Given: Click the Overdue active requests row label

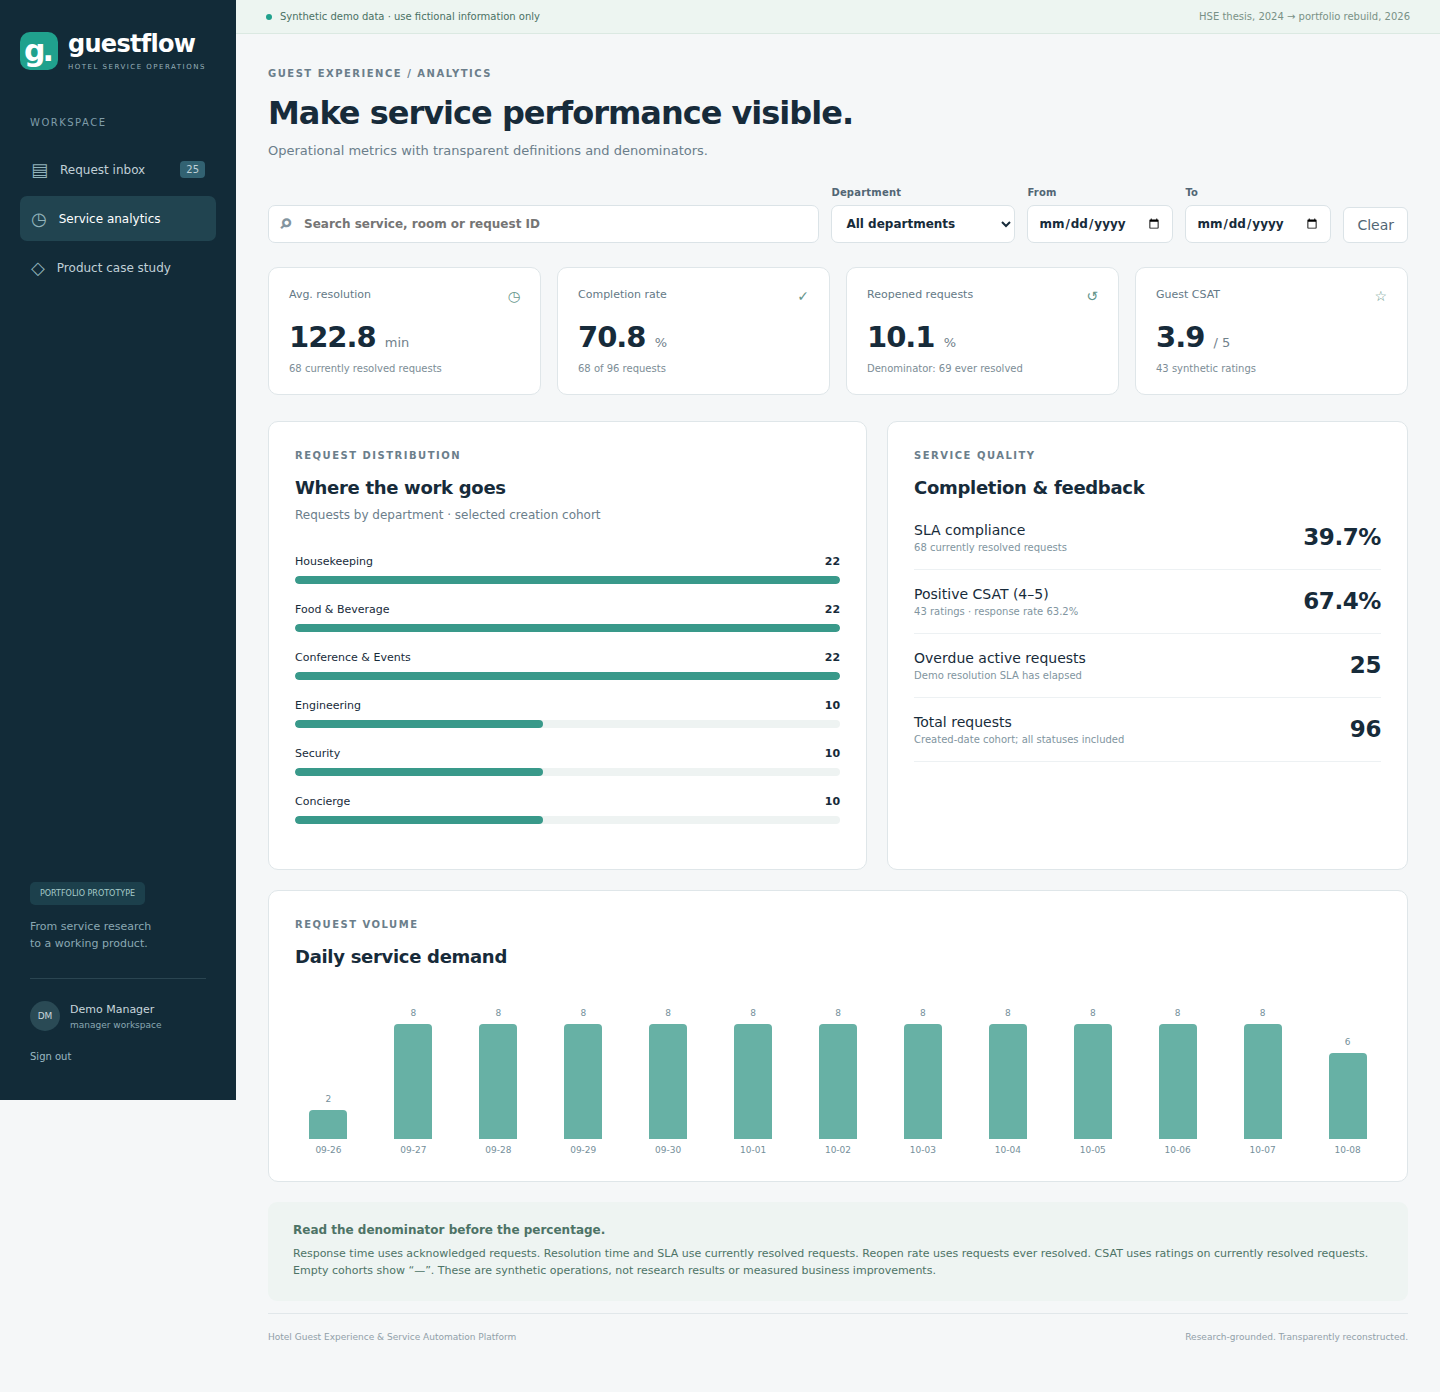Looking at the screenshot, I should tap(1000, 658).
